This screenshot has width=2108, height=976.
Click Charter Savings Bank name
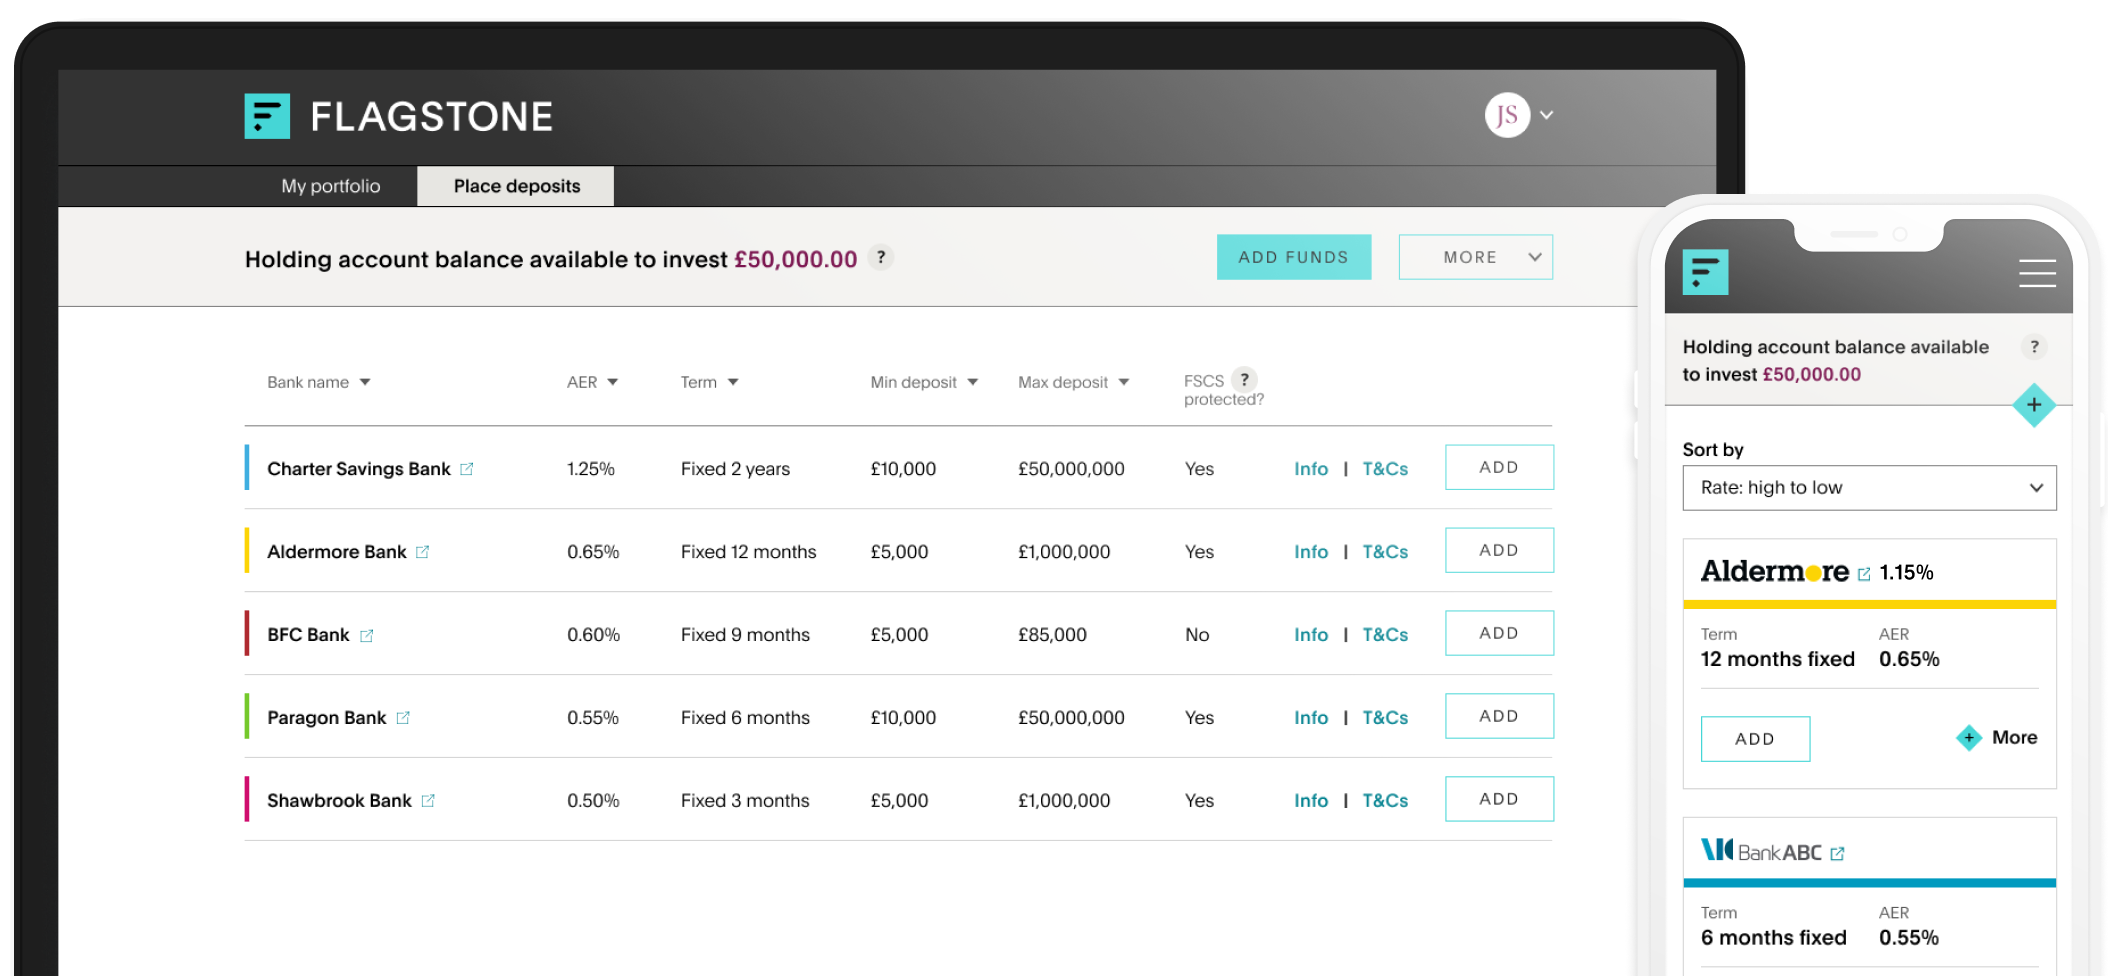tap(358, 469)
